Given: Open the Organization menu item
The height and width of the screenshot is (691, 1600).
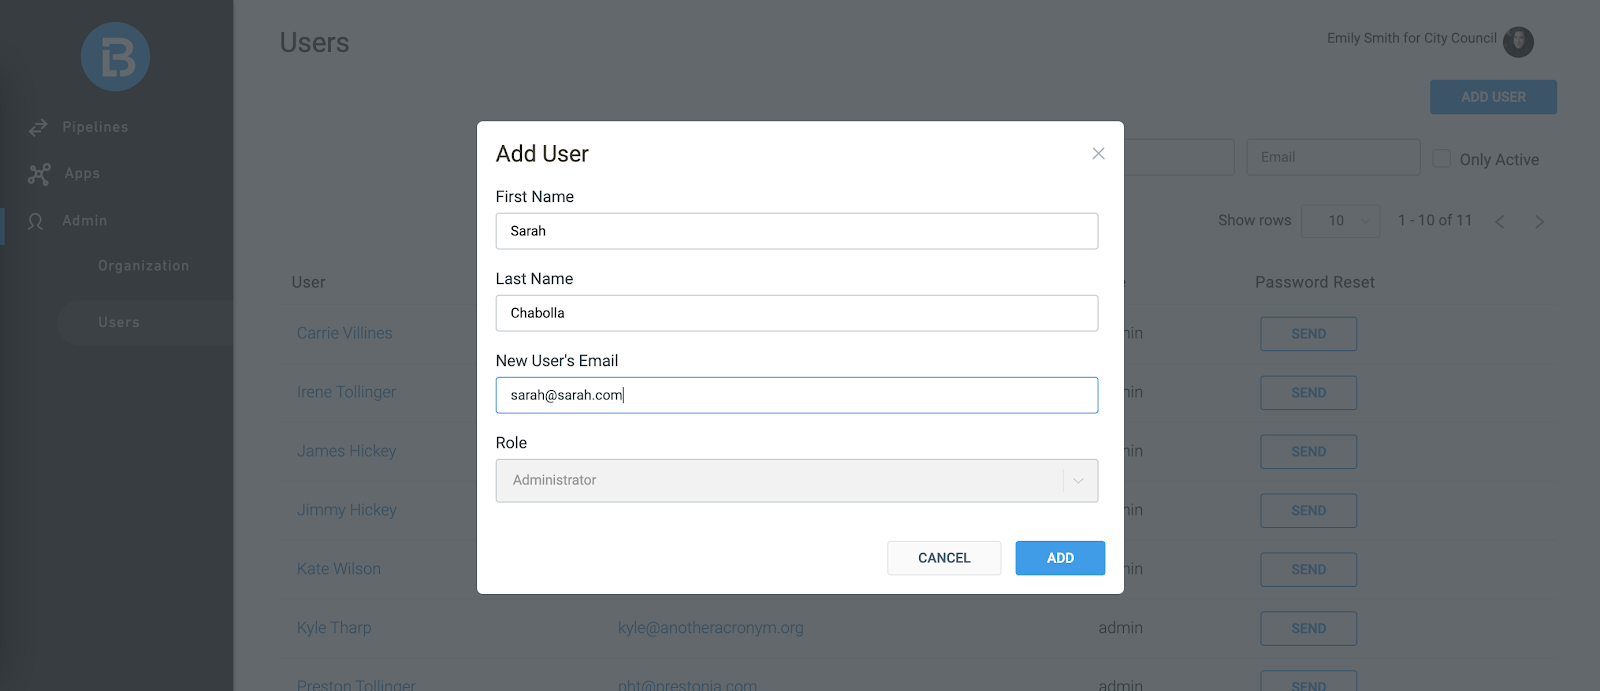Looking at the screenshot, I should [x=143, y=266].
